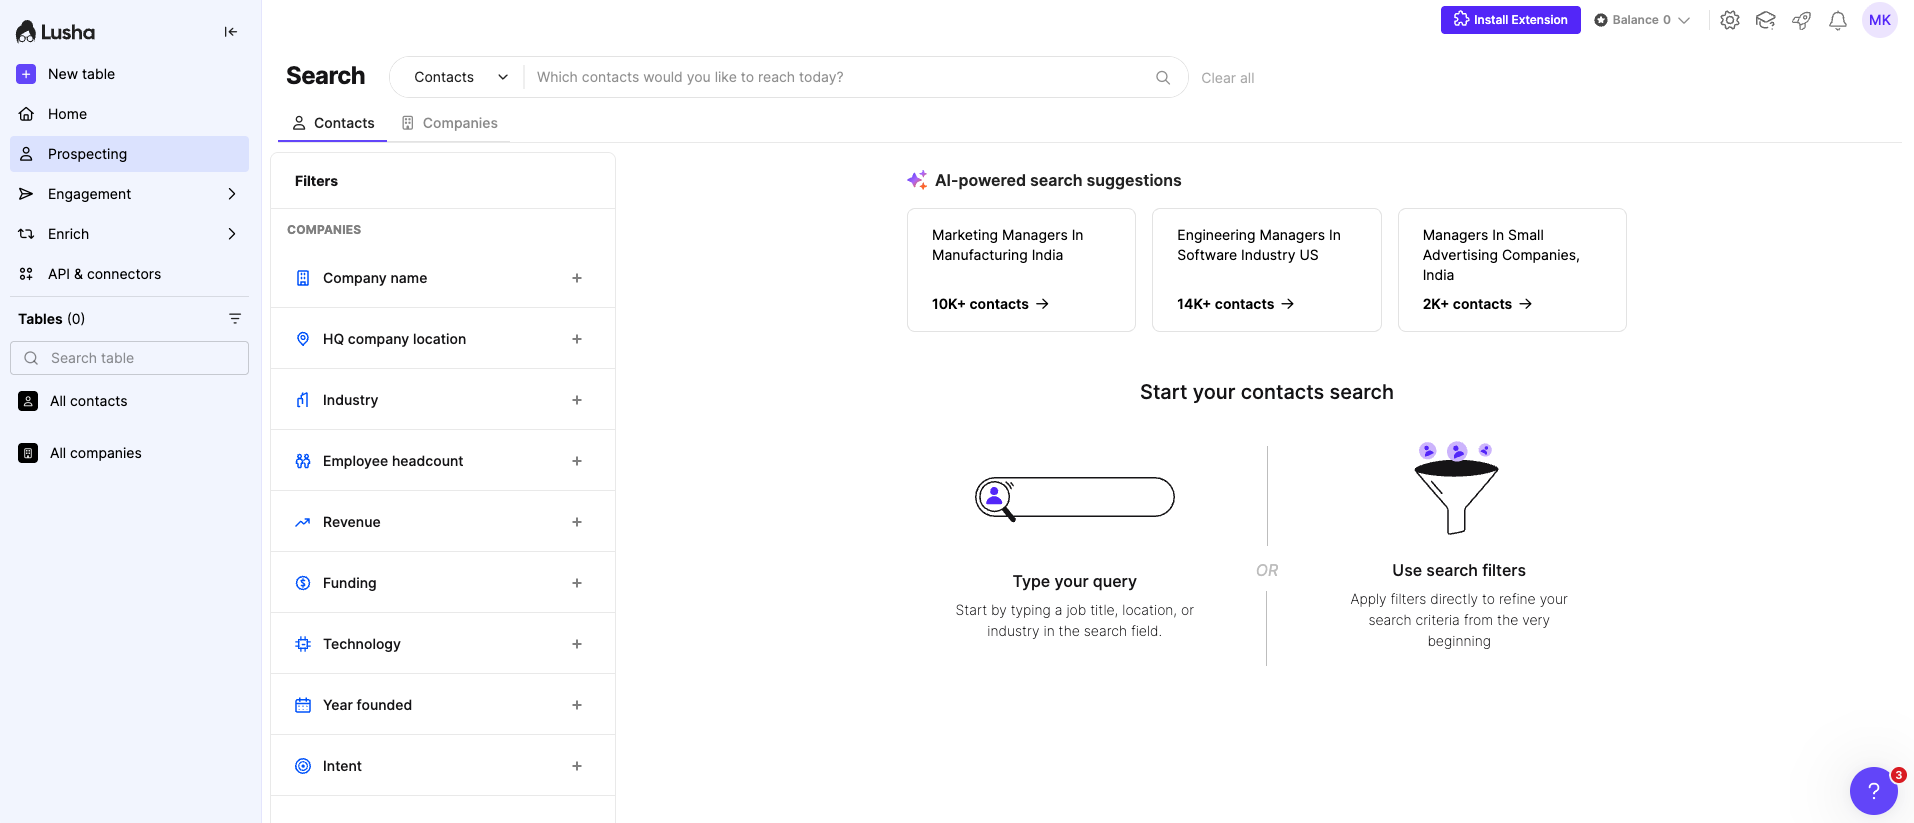Expand Funding filter with plus
The height and width of the screenshot is (823, 1914).
pos(577,583)
